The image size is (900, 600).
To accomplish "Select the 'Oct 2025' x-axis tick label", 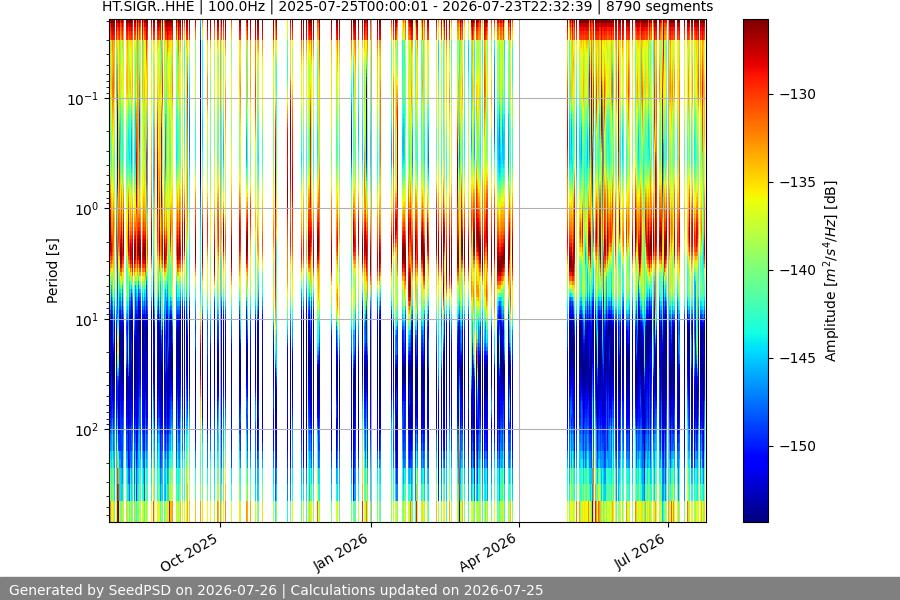I will pos(189,552).
